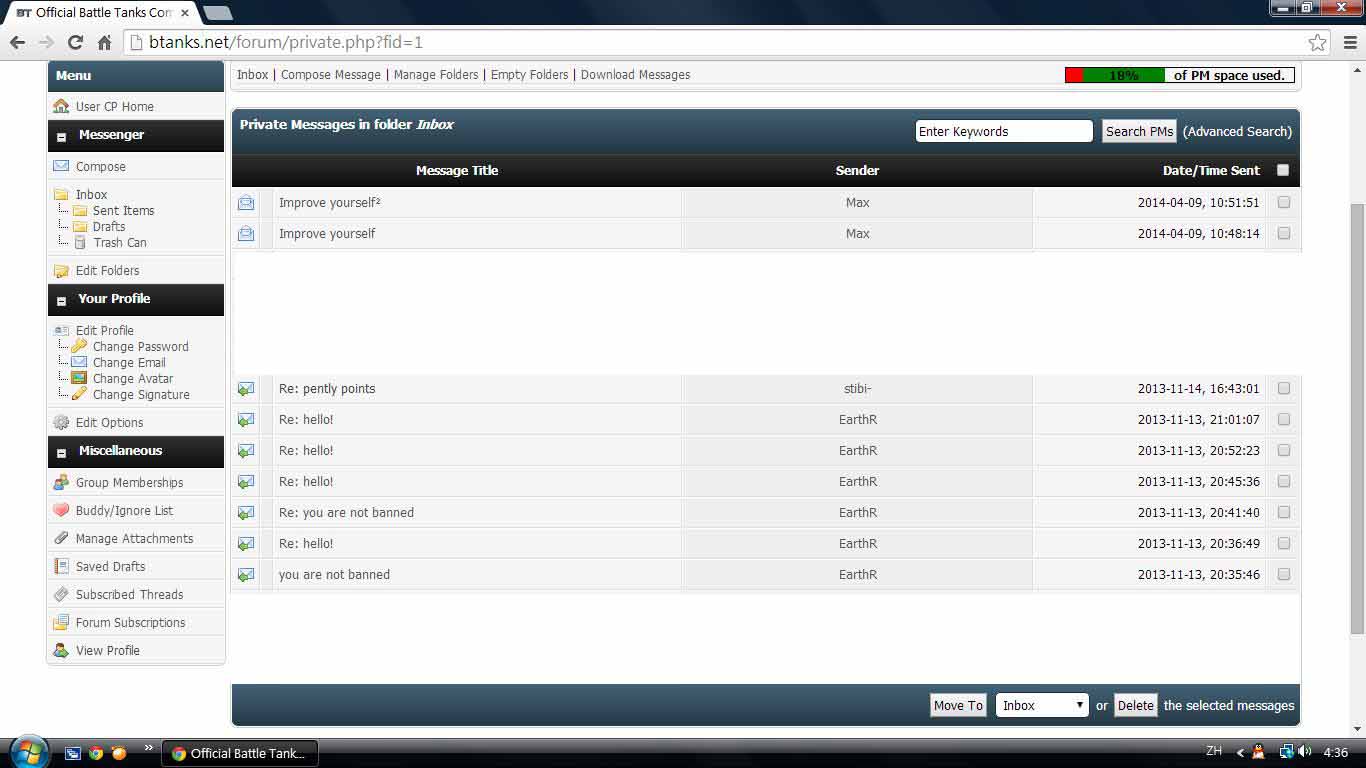Screen dimensions: 1366x768
Task: Click the Change Avatar picture icon
Action: click(79, 378)
